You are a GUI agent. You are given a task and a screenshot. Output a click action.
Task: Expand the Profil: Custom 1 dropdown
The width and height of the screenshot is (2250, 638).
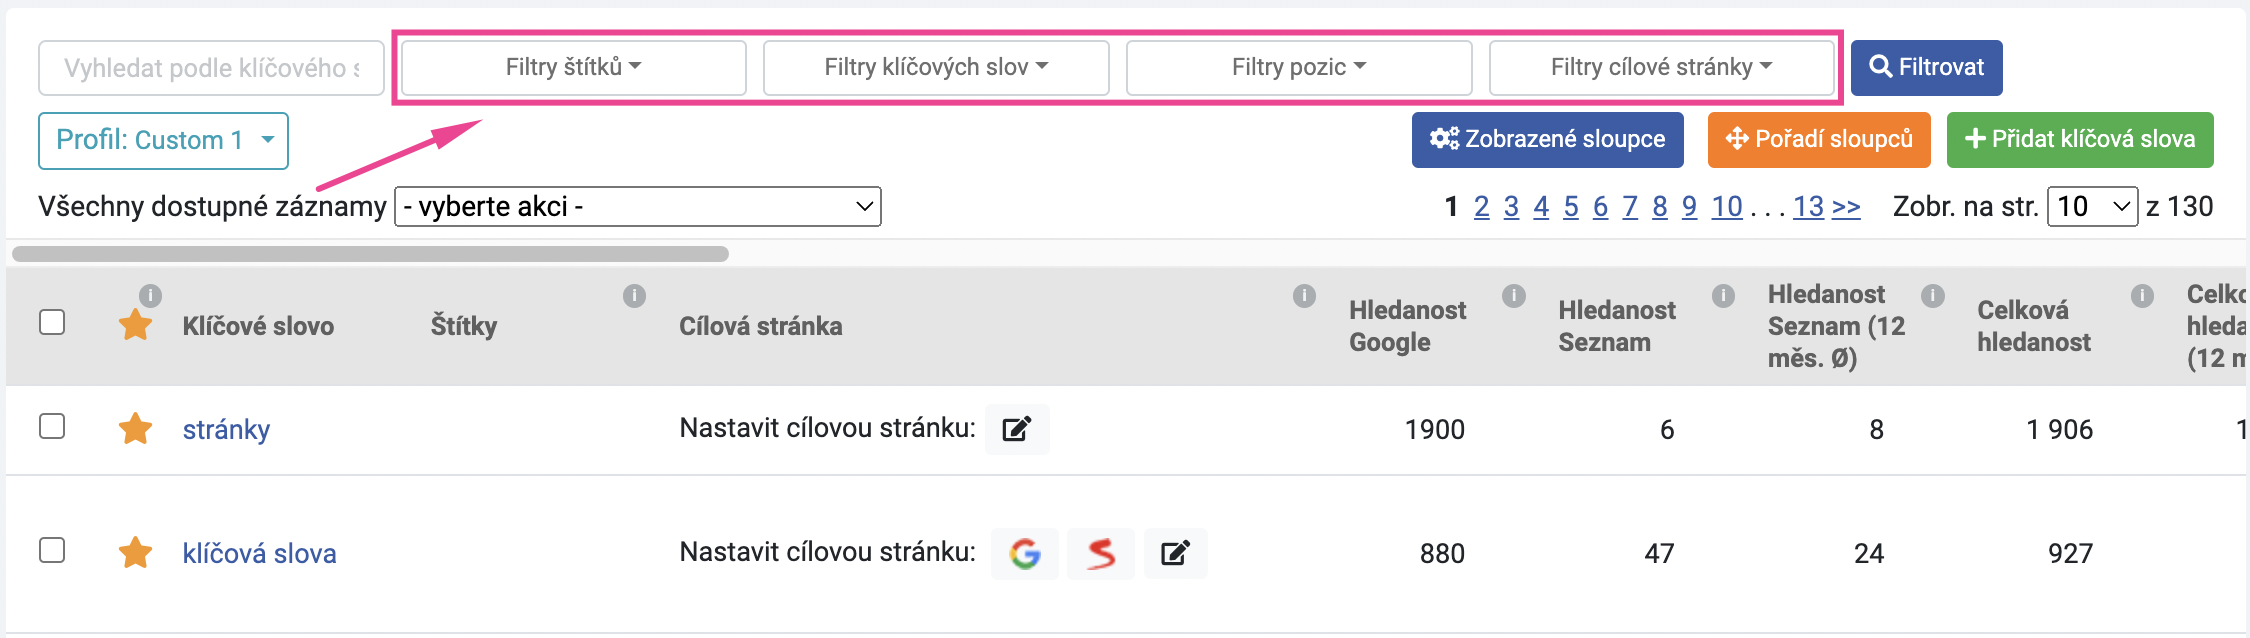[x=164, y=140]
